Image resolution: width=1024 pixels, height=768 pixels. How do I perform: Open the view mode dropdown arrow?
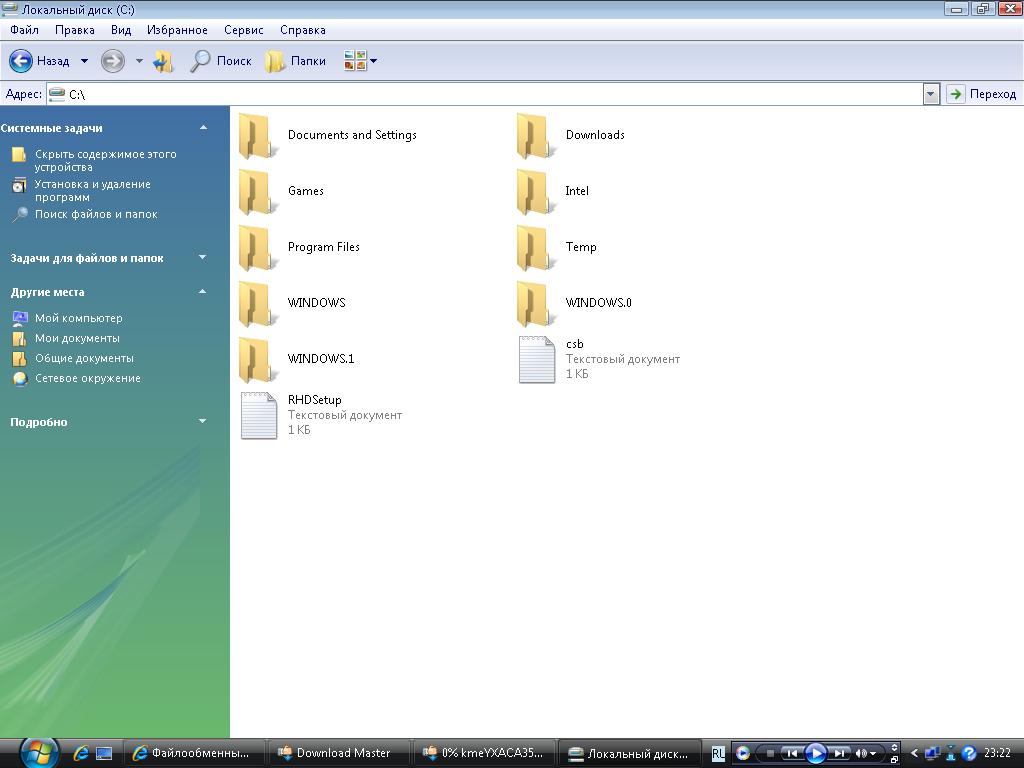click(x=374, y=61)
